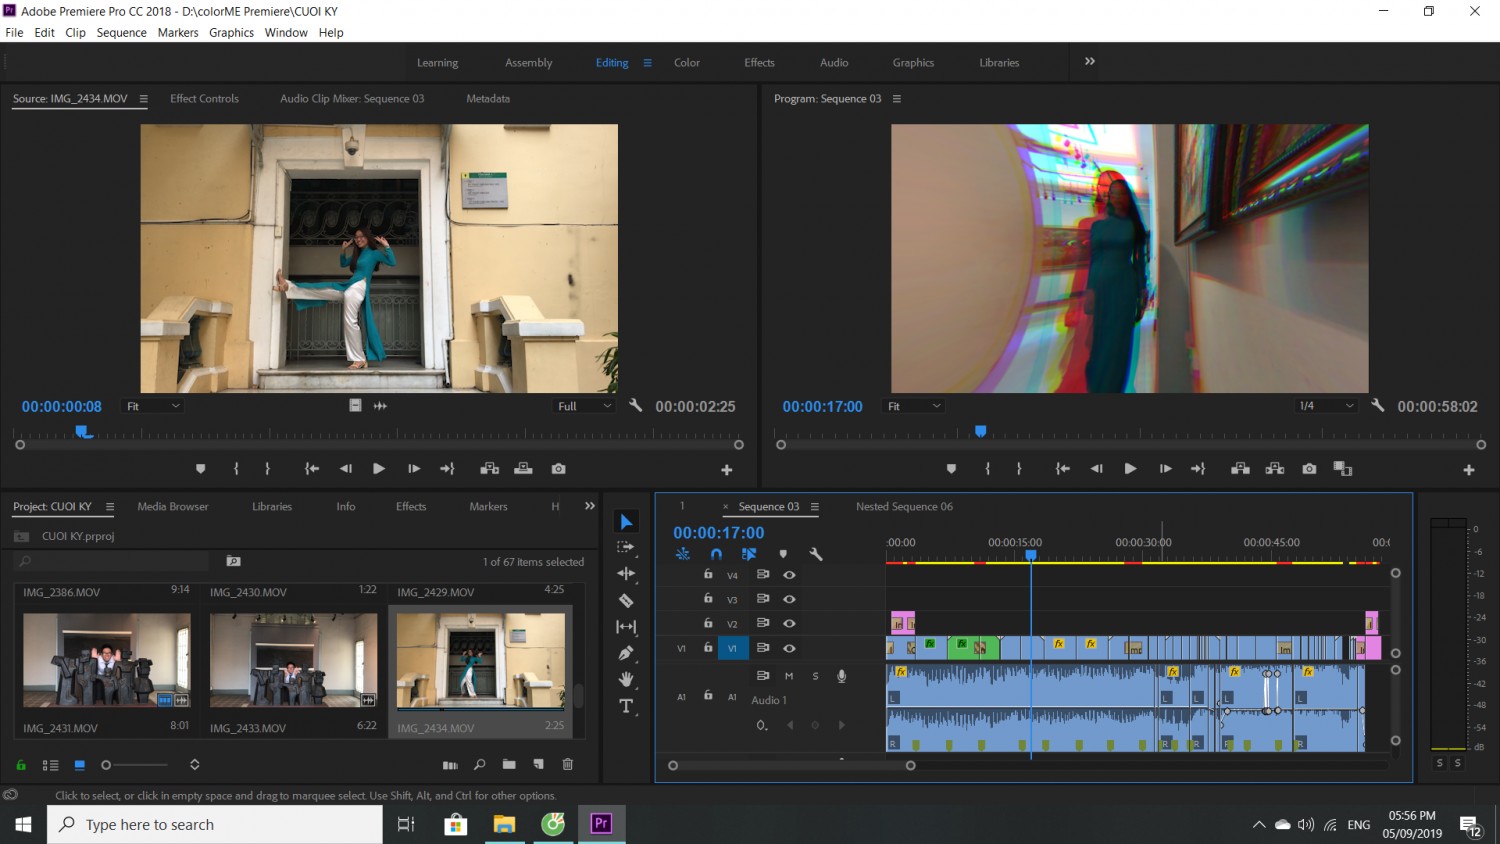
Task: Toggle V4 track lock
Action: point(708,574)
